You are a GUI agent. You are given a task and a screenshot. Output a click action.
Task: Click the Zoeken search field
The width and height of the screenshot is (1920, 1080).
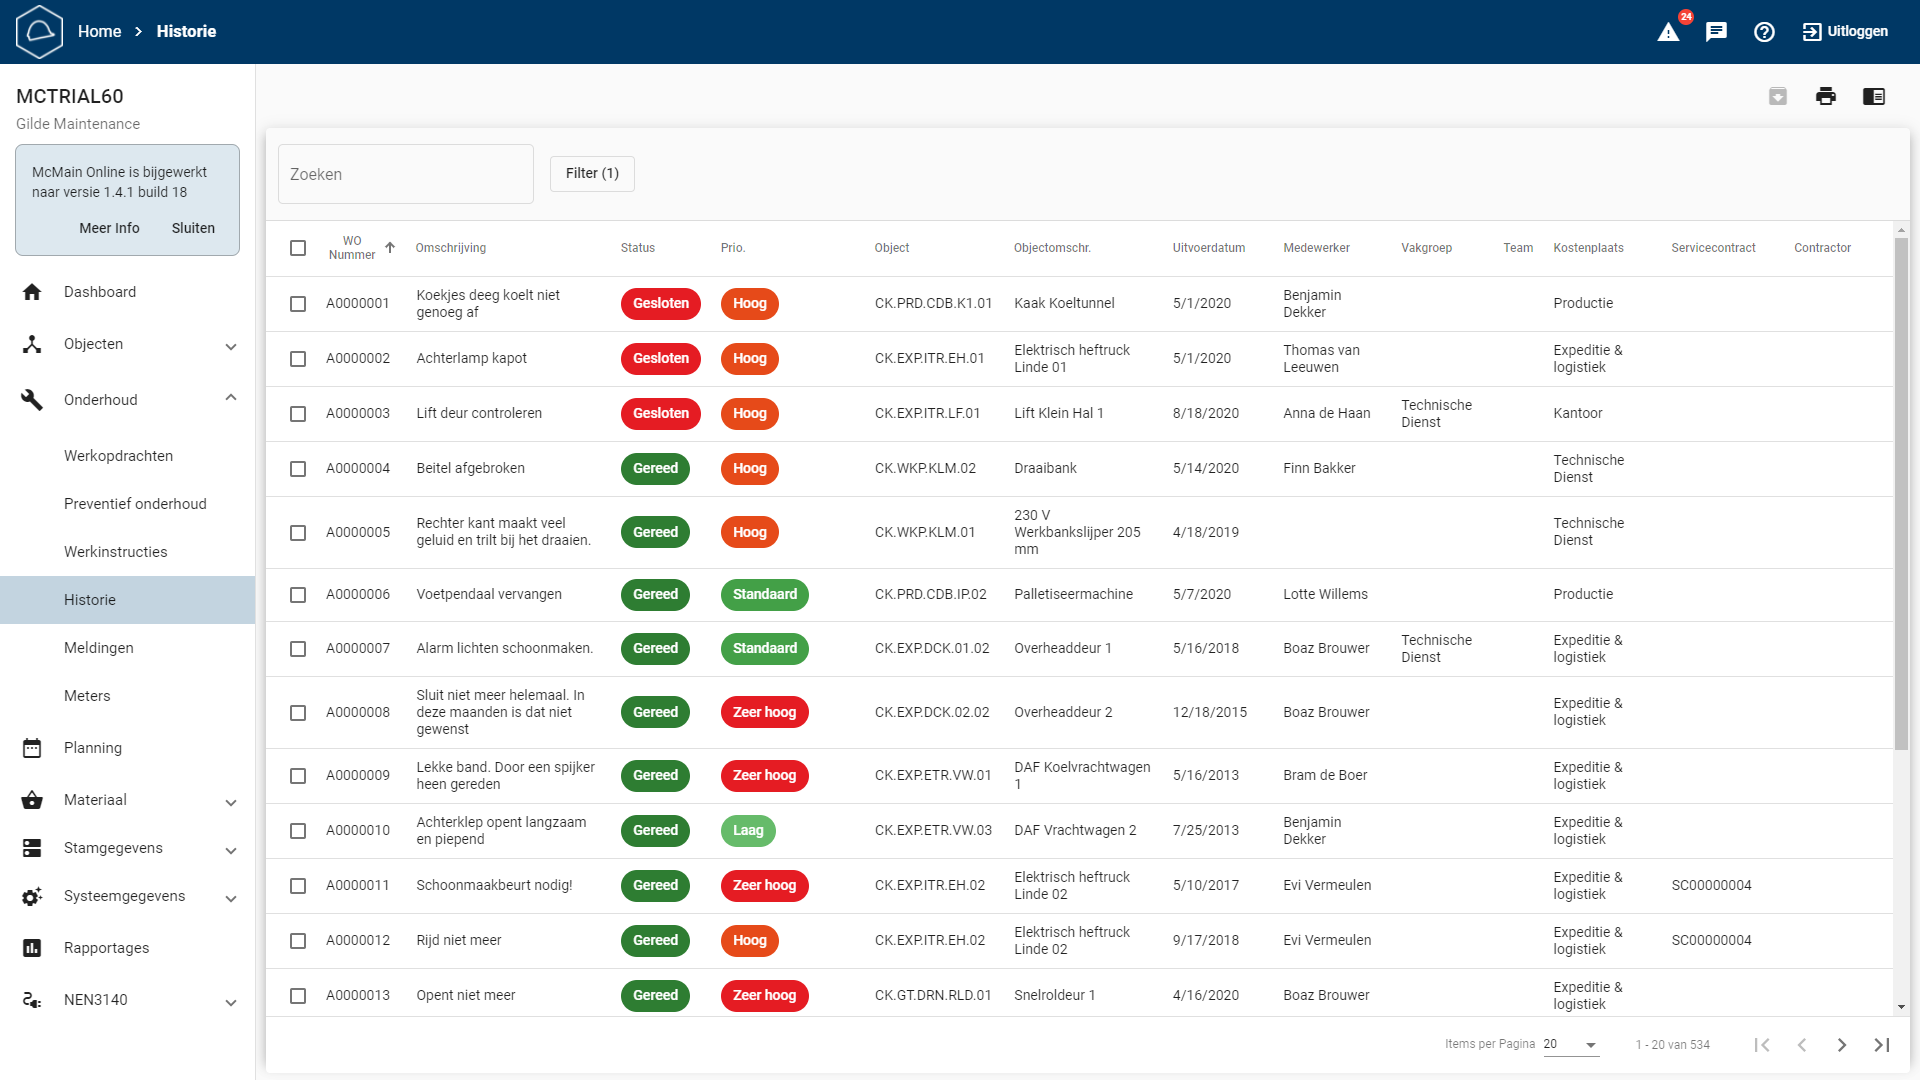tap(405, 174)
